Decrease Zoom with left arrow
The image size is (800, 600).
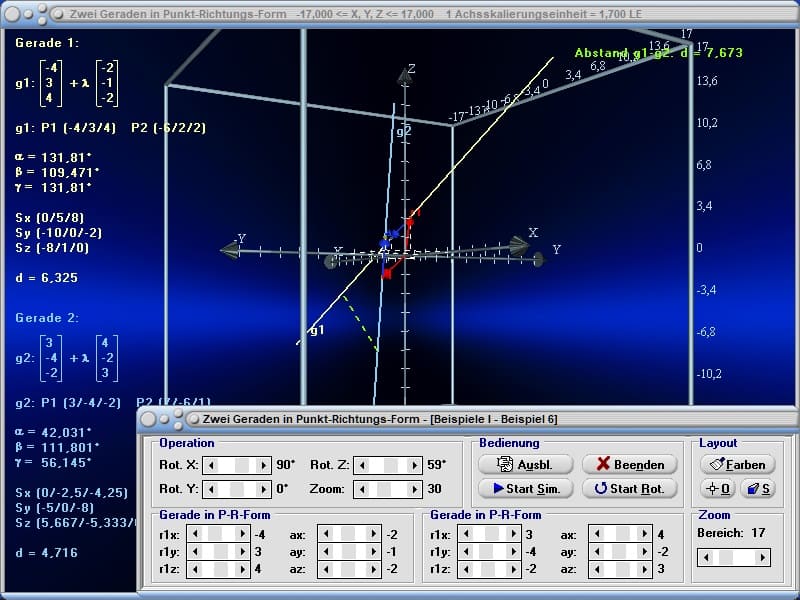coord(362,489)
